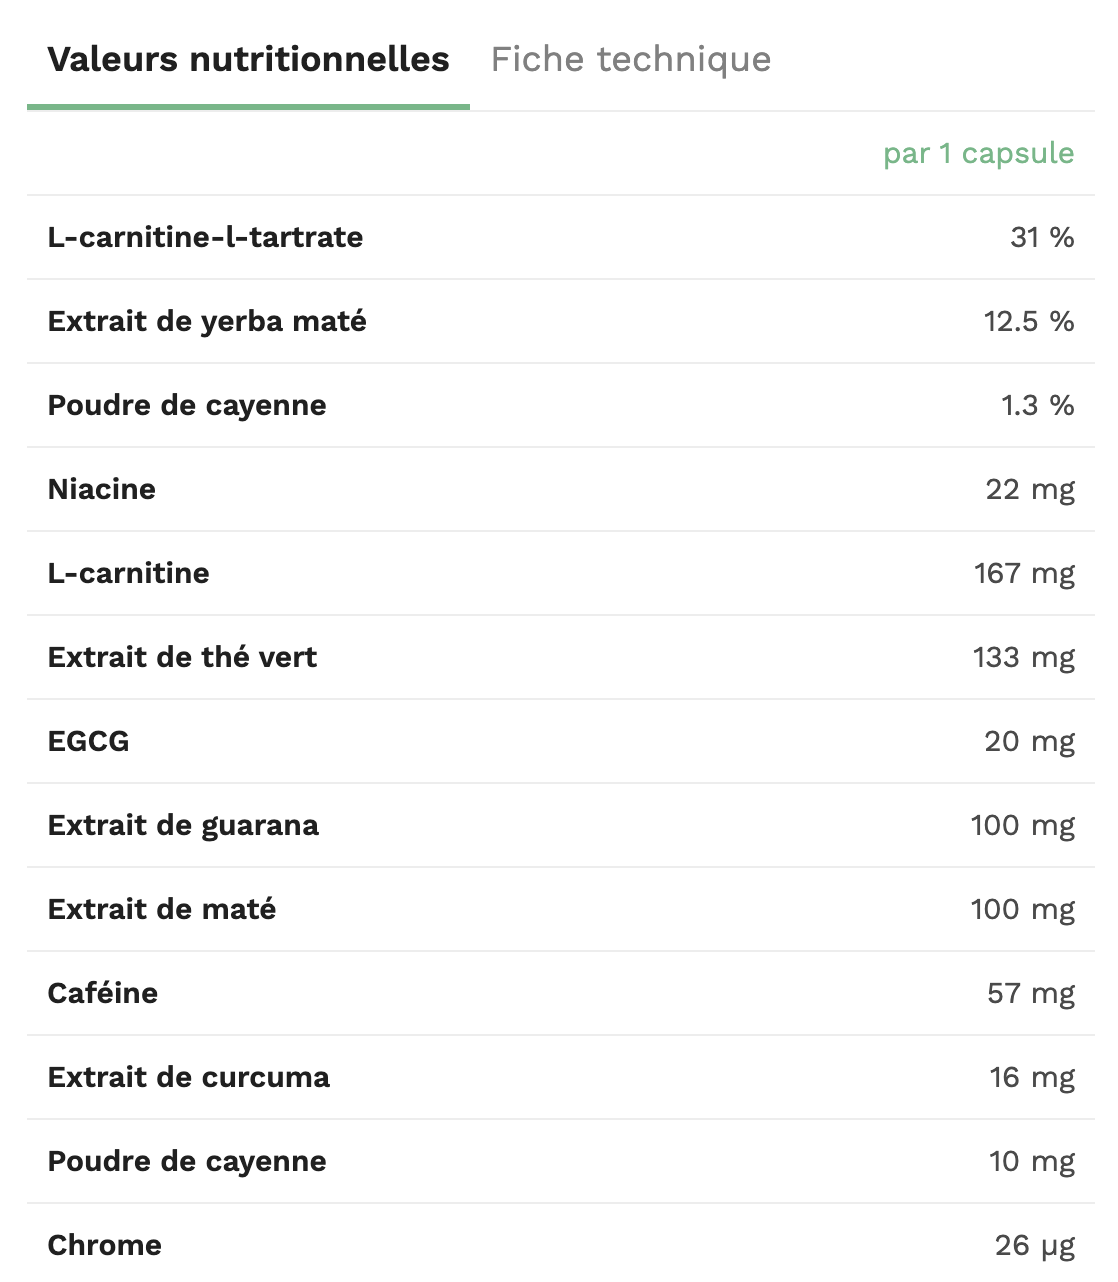
Task: Select the Poudre de cayenne 1.3 % row
Action: coord(560,405)
